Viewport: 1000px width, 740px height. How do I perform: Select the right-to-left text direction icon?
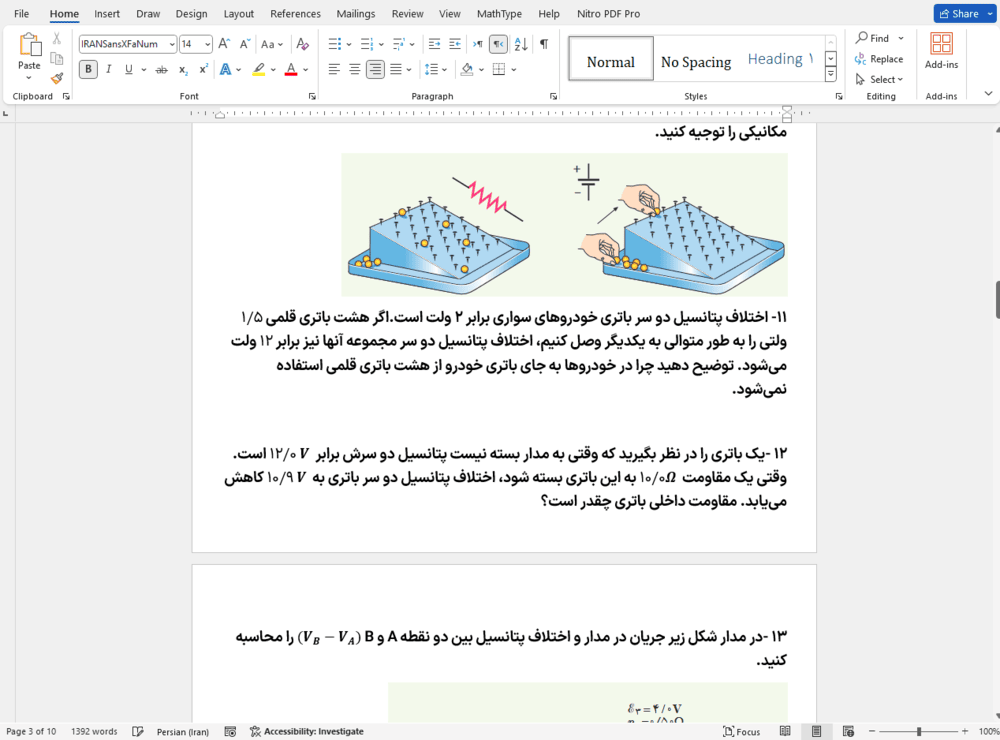497,44
